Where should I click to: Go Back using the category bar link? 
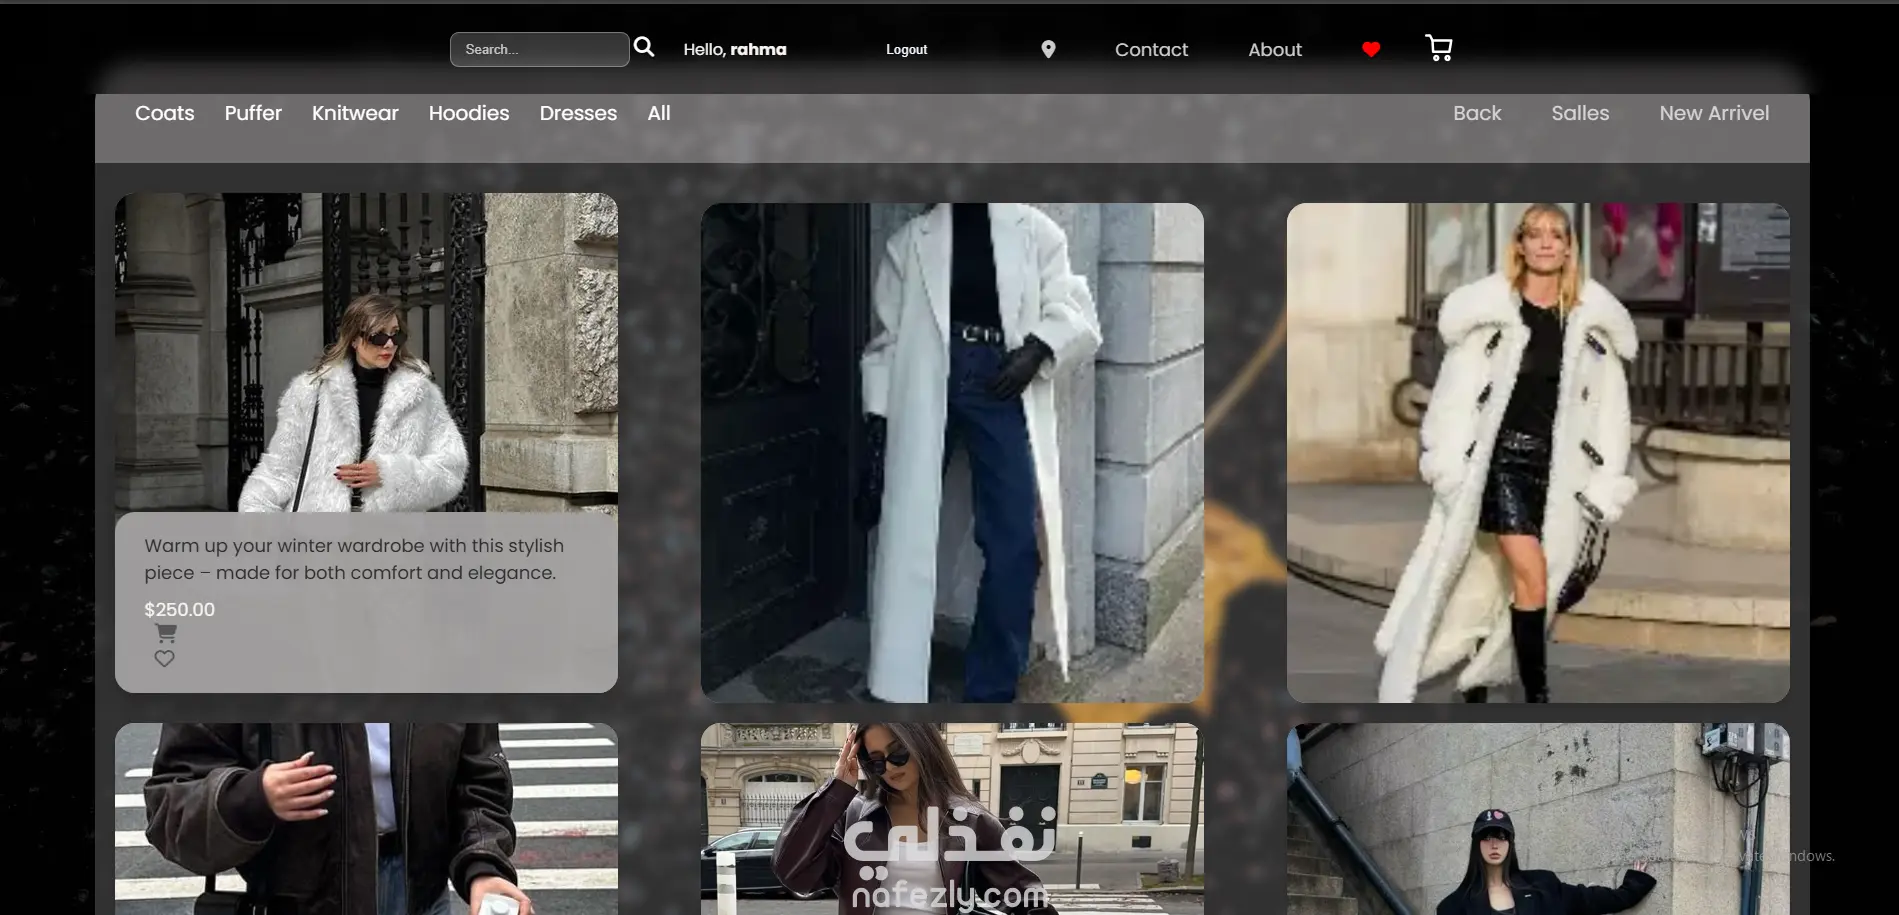(1477, 113)
